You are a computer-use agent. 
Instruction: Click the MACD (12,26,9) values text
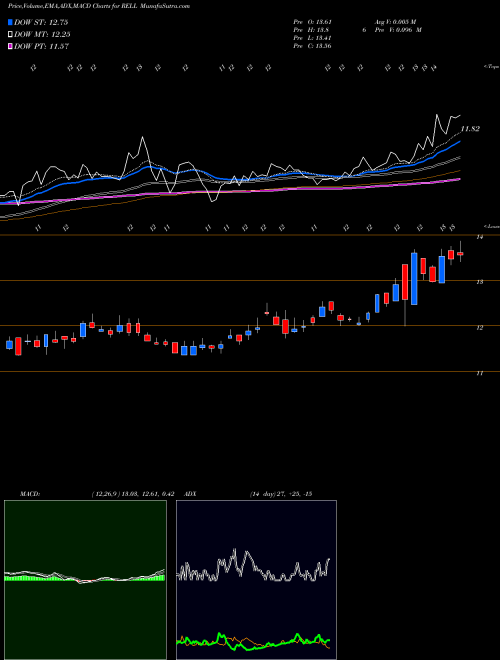pyautogui.click(x=133, y=494)
